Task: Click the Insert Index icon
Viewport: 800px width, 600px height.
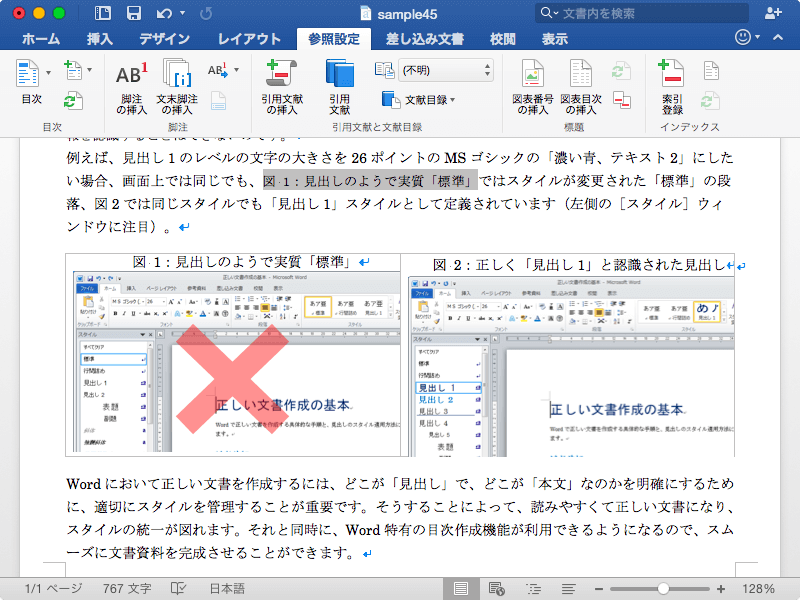Action: tap(711, 71)
